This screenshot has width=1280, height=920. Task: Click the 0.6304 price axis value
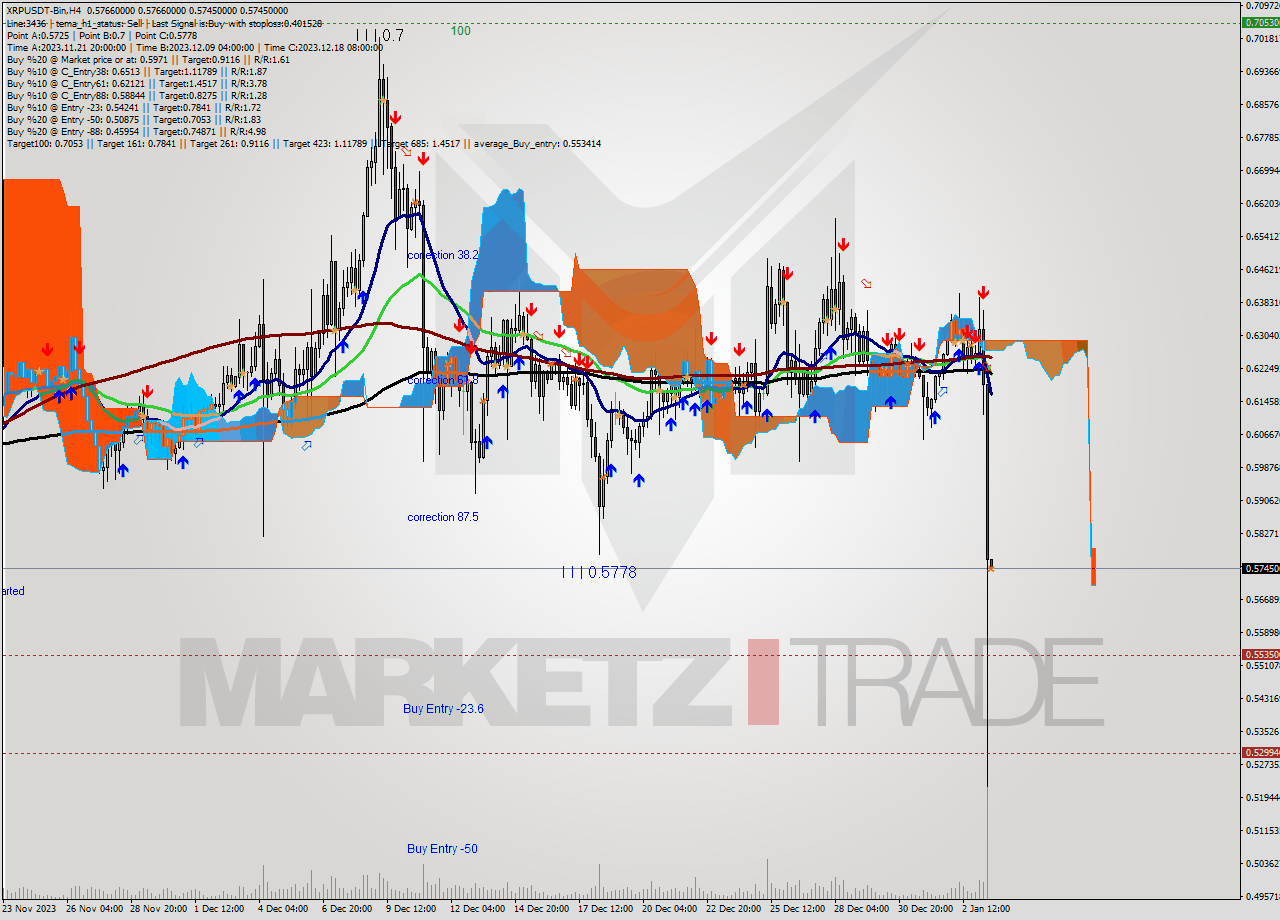[1263, 335]
